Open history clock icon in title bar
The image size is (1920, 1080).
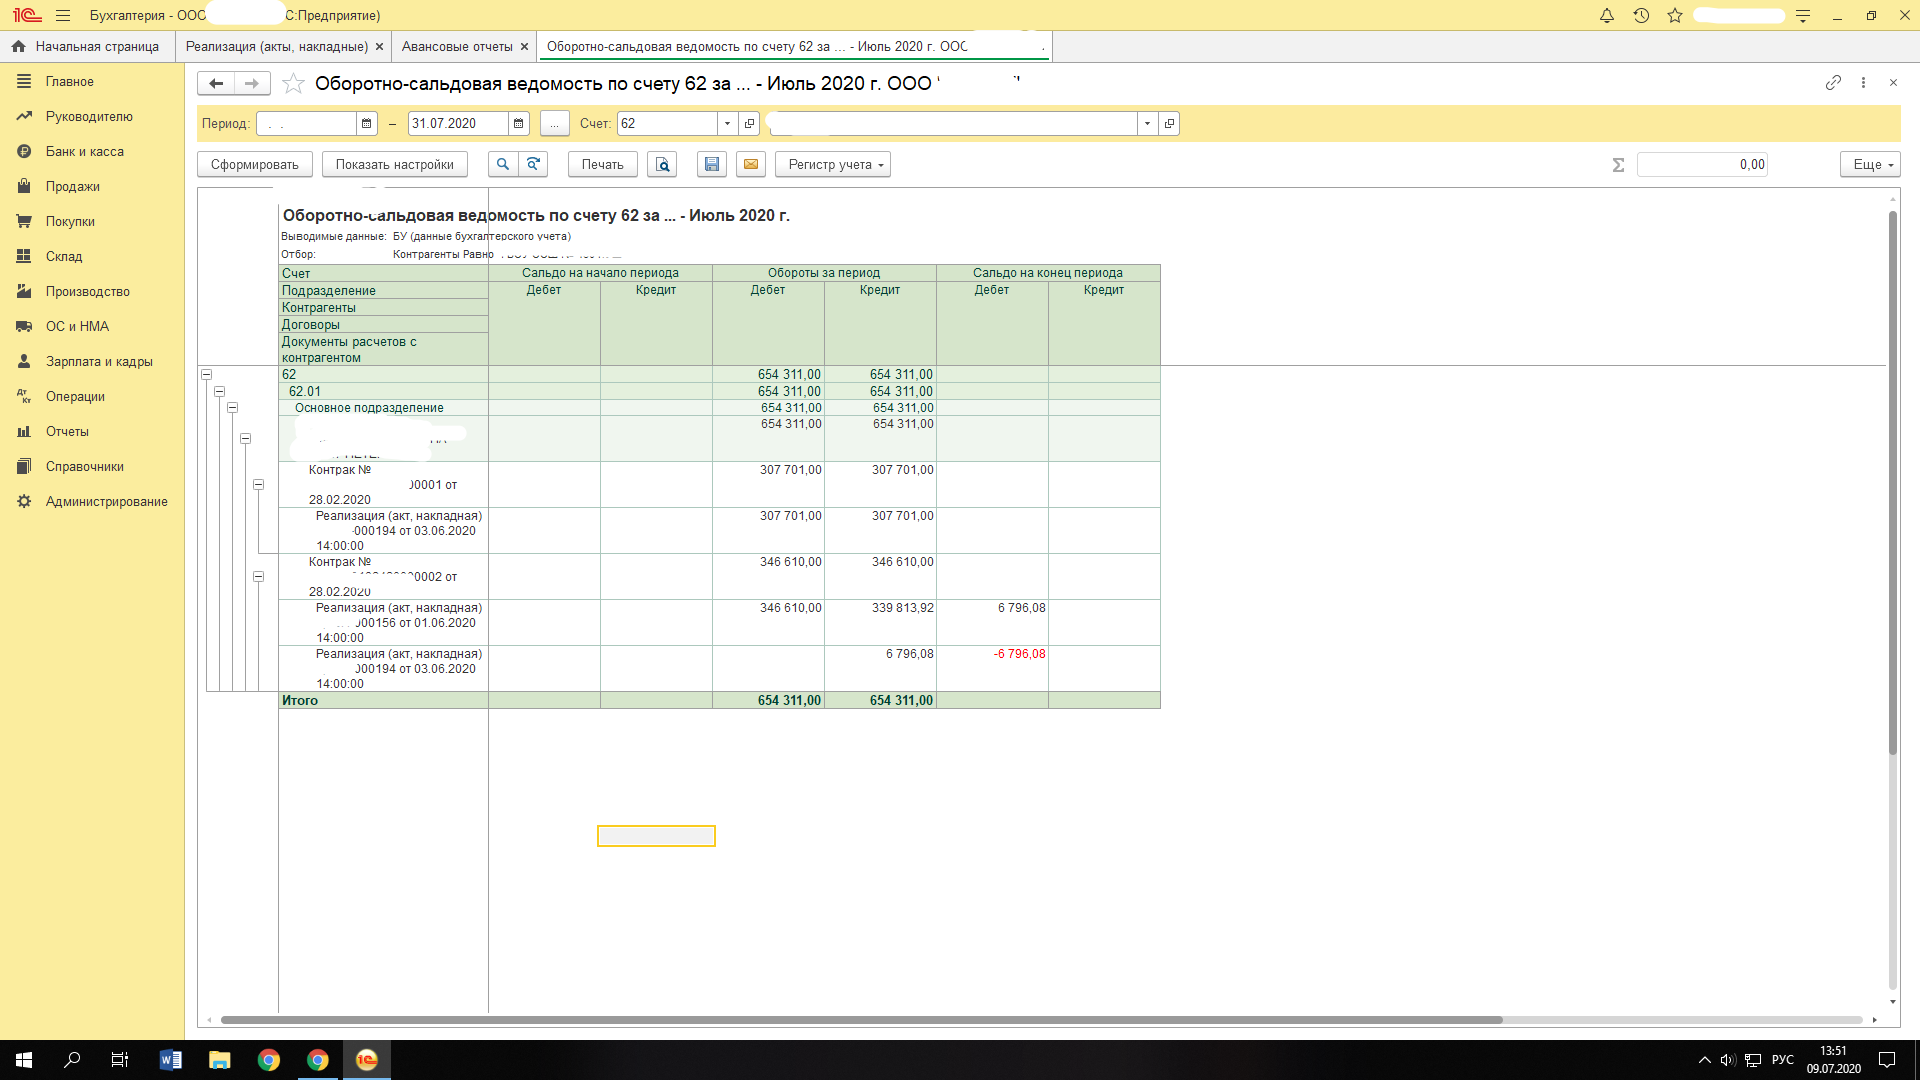pos(1641,16)
